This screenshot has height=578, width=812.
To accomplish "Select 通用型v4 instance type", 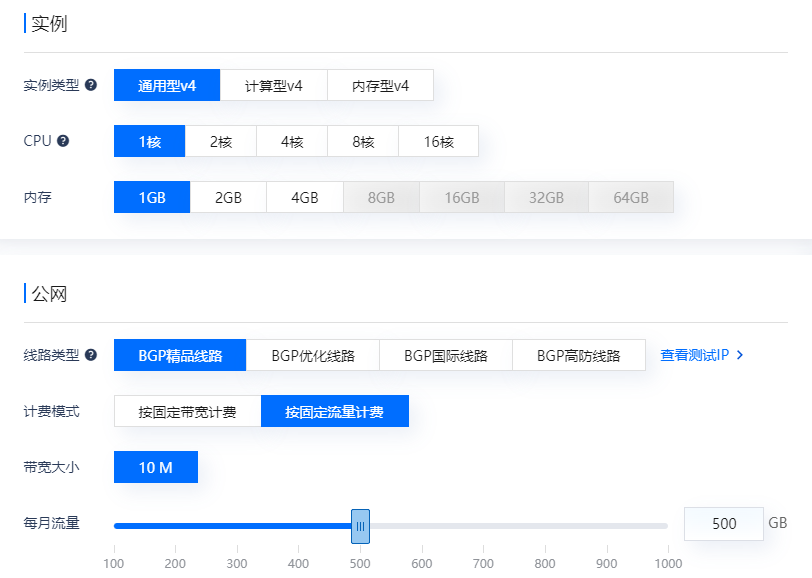I will coord(167,85).
